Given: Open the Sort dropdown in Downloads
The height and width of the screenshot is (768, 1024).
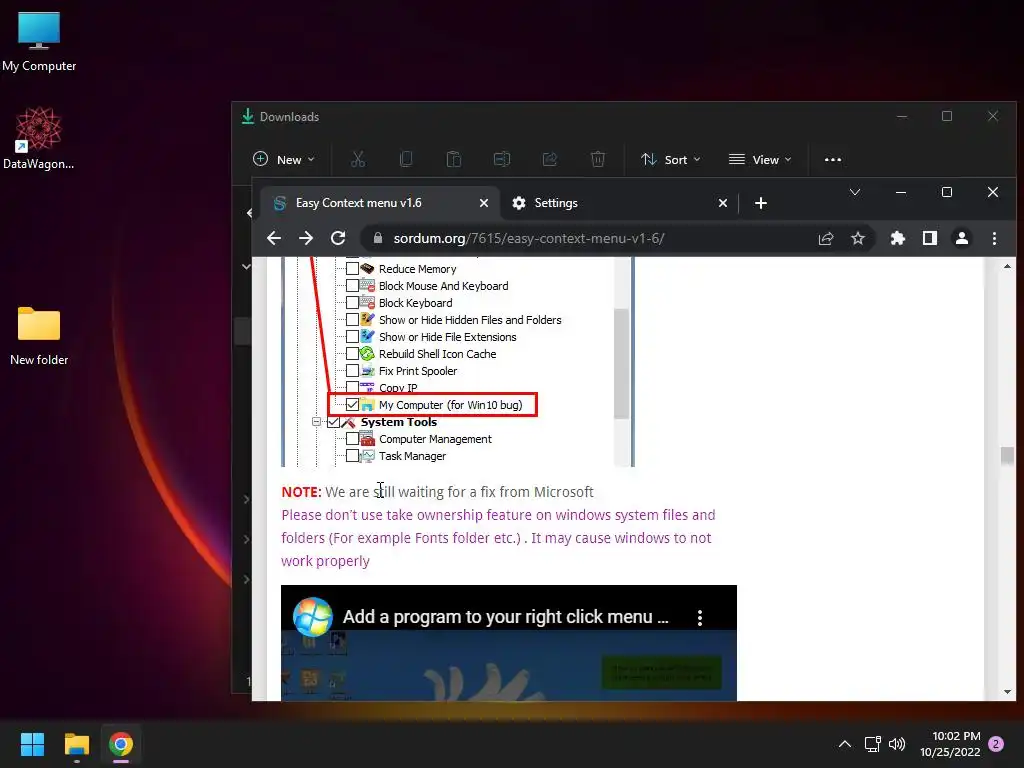Looking at the screenshot, I should 670,159.
